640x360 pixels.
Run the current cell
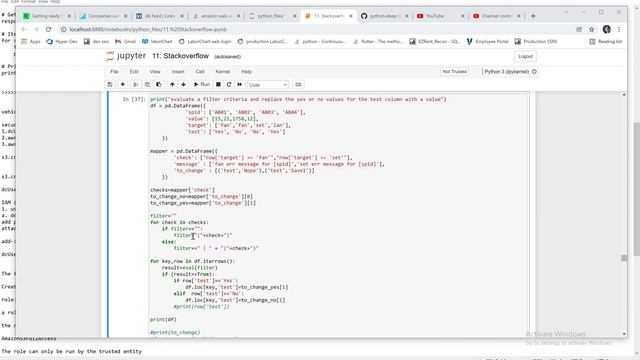pyautogui.click(x=202, y=84)
